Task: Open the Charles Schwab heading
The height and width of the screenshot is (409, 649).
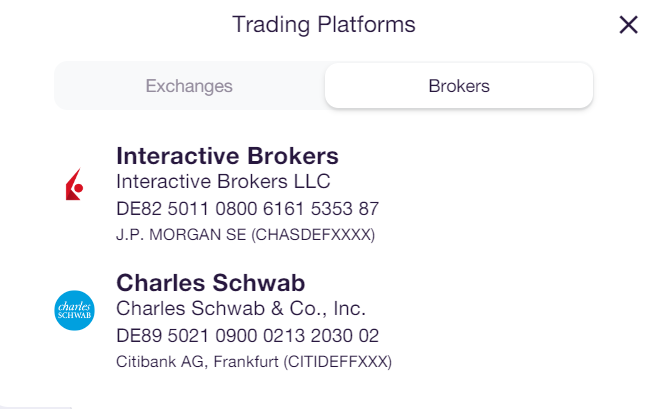Action: click(x=211, y=283)
